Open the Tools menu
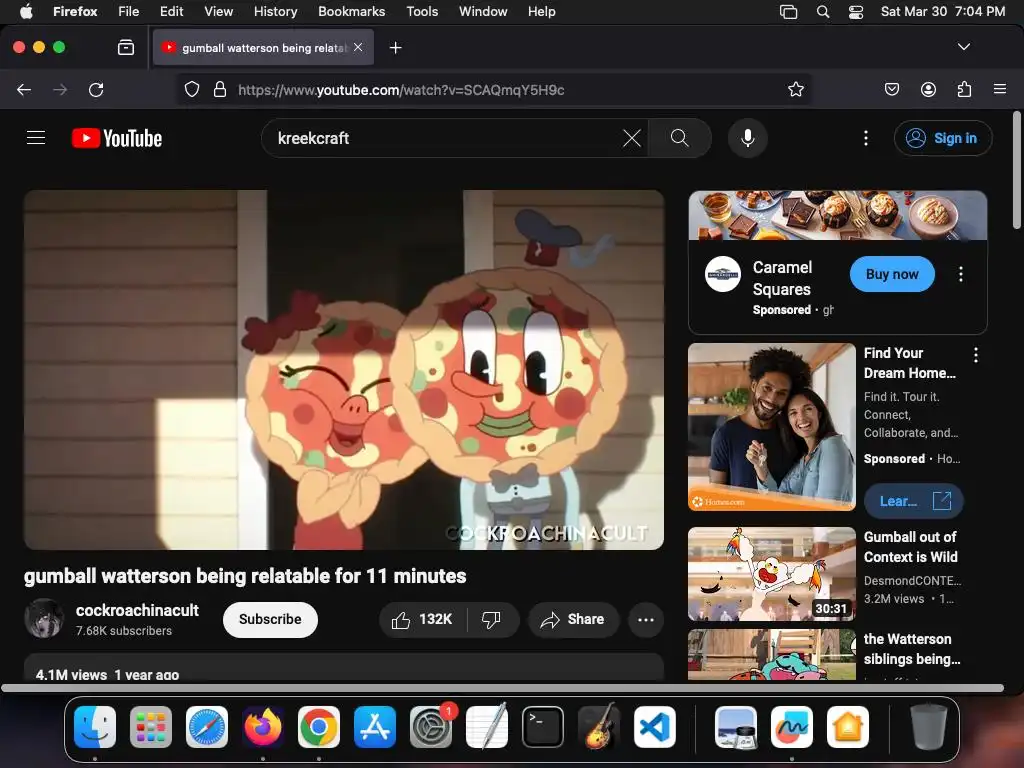This screenshot has width=1024, height=768. point(422,12)
